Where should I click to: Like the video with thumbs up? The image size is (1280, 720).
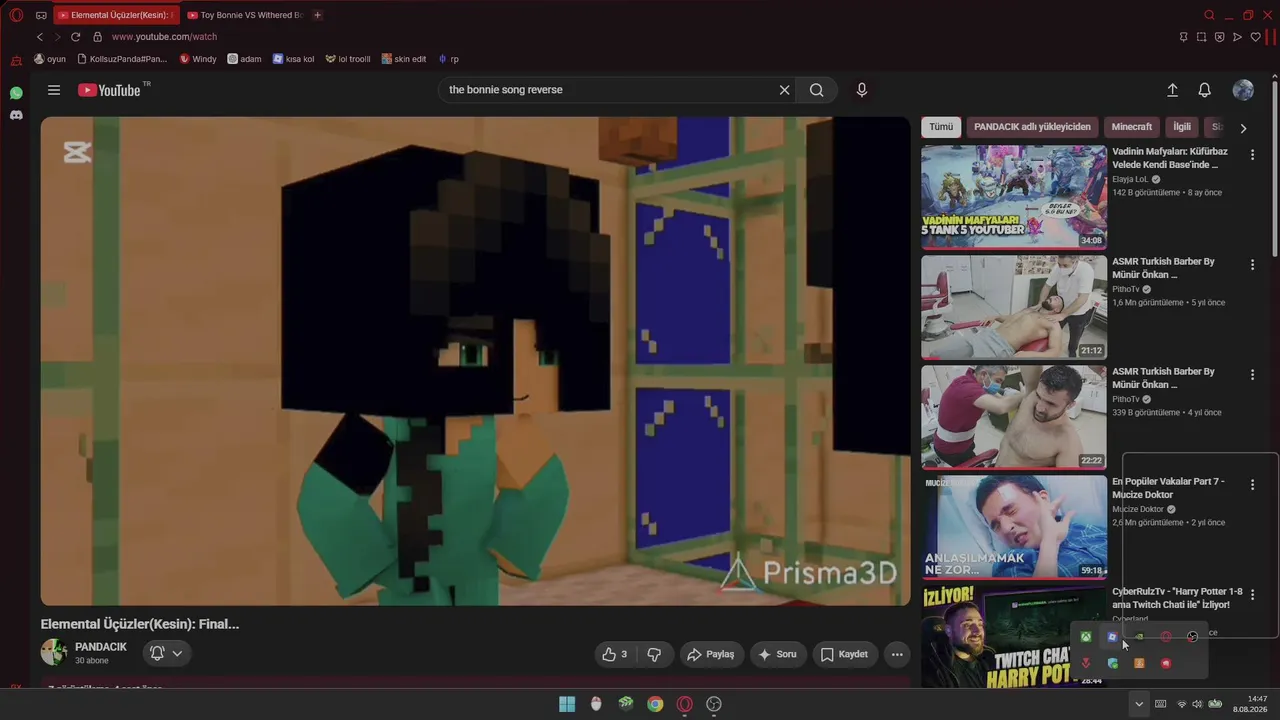point(614,654)
